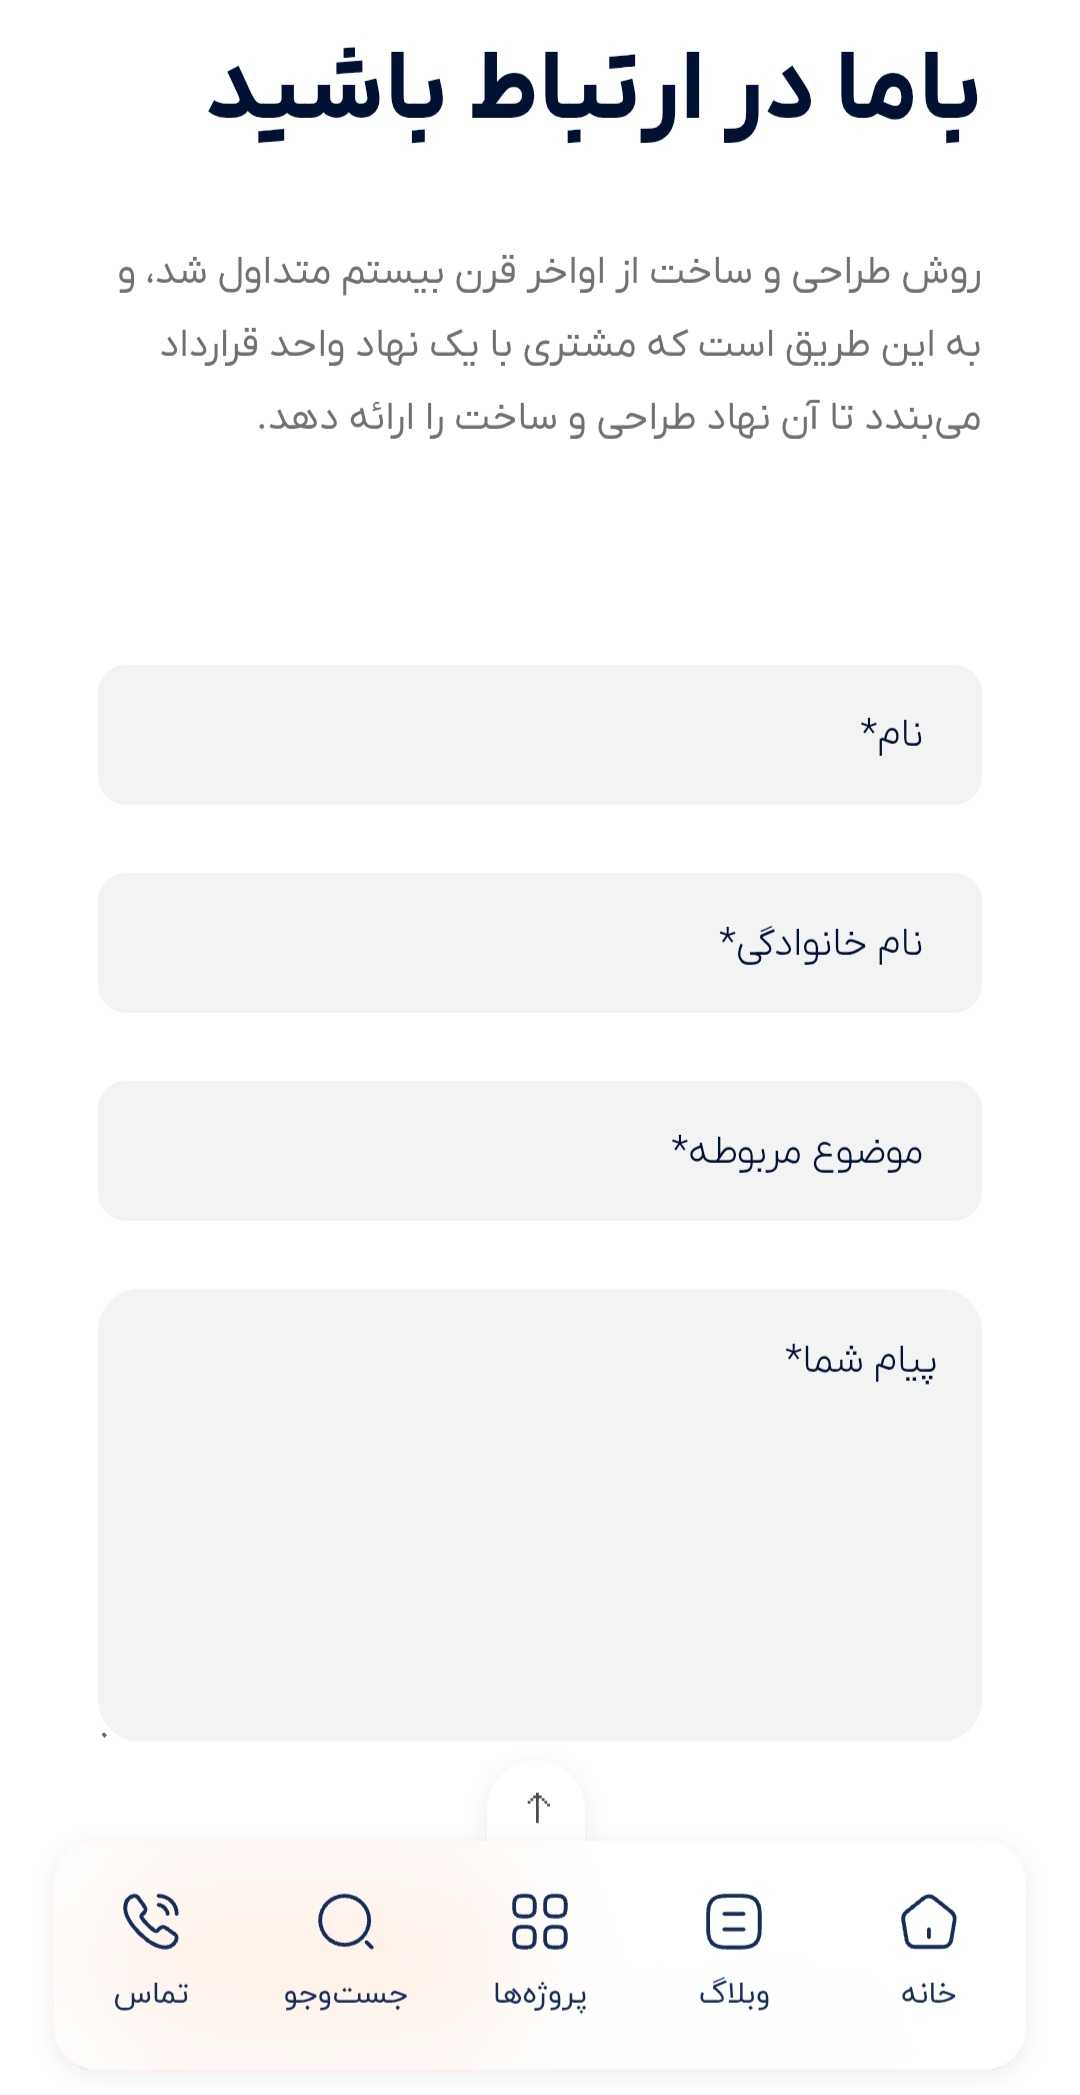Image resolution: width=1080 pixels, height=2095 pixels.
Task: Focus the نام خانوادگی input field
Action: [x=540, y=942]
